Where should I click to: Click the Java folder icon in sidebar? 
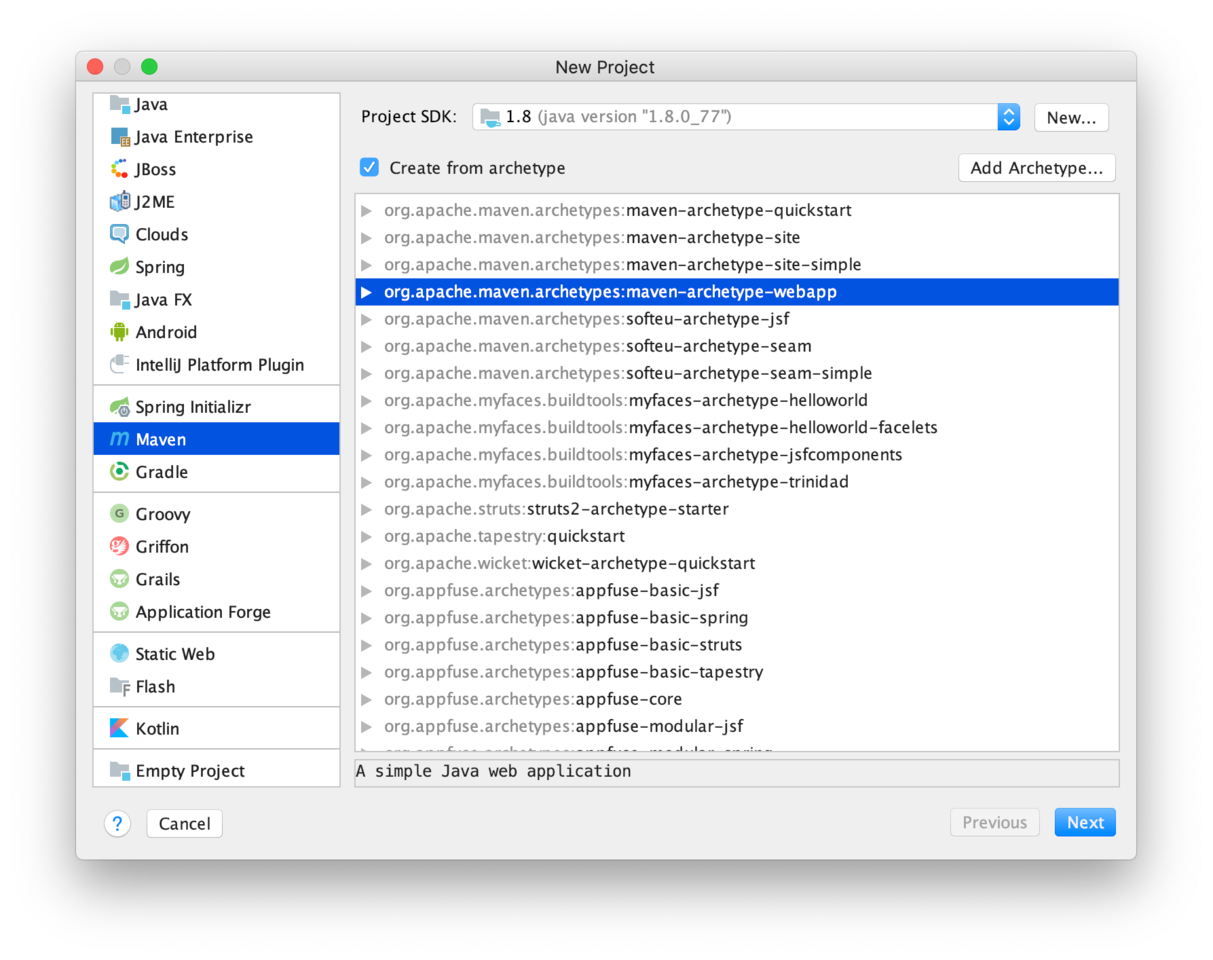pos(120,104)
